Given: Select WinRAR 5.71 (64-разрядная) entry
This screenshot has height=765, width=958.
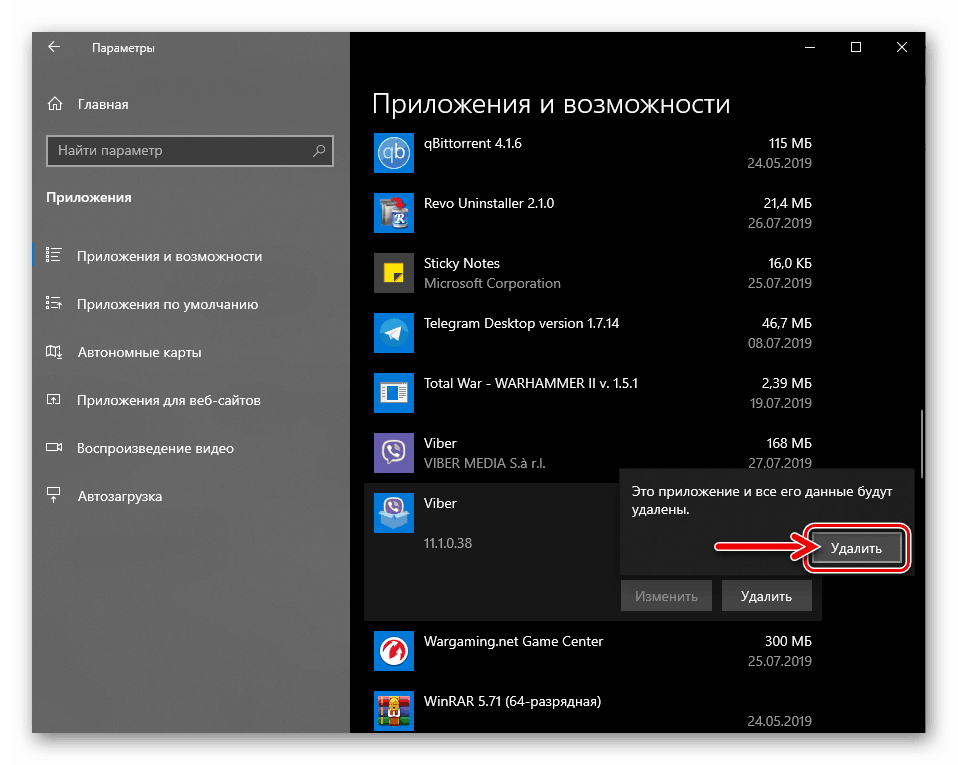Looking at the screenshot, I should pos(593,711).
